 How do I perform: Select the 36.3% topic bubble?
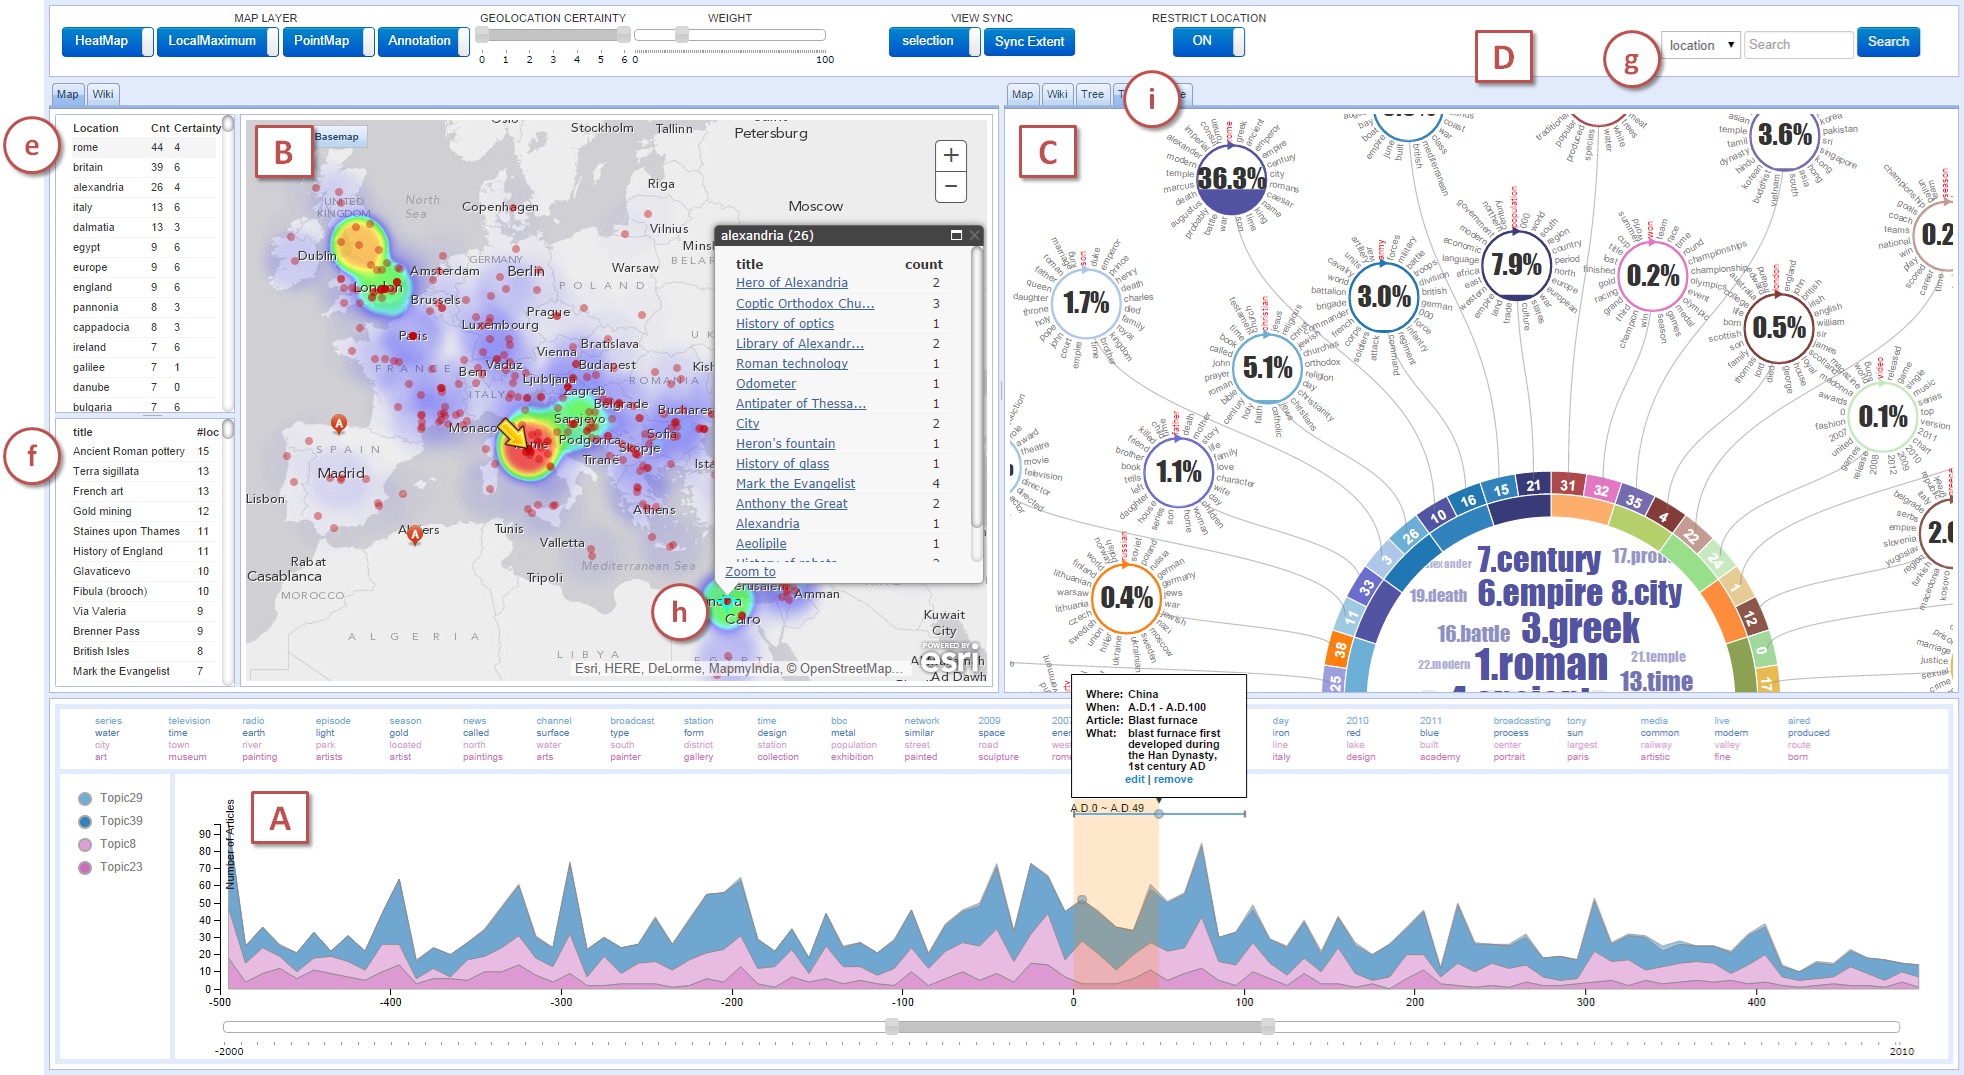(x=1231, y=179)
